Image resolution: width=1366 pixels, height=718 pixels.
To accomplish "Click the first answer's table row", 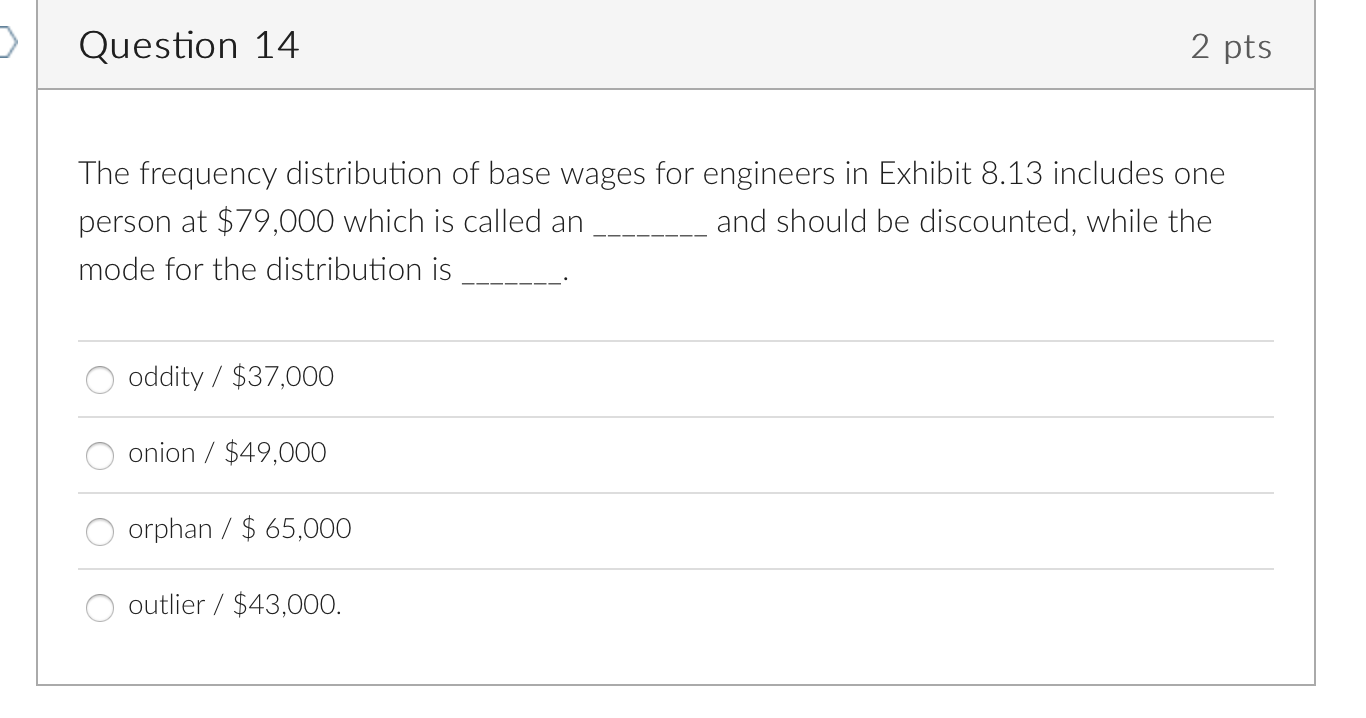I will click(x=676, y=379).
